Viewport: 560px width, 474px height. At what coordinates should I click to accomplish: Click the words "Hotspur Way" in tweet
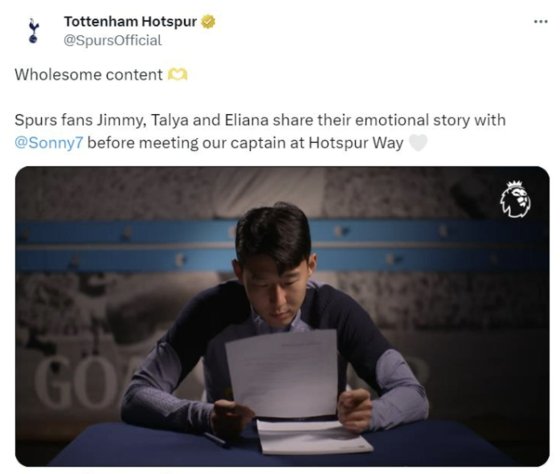356,143
